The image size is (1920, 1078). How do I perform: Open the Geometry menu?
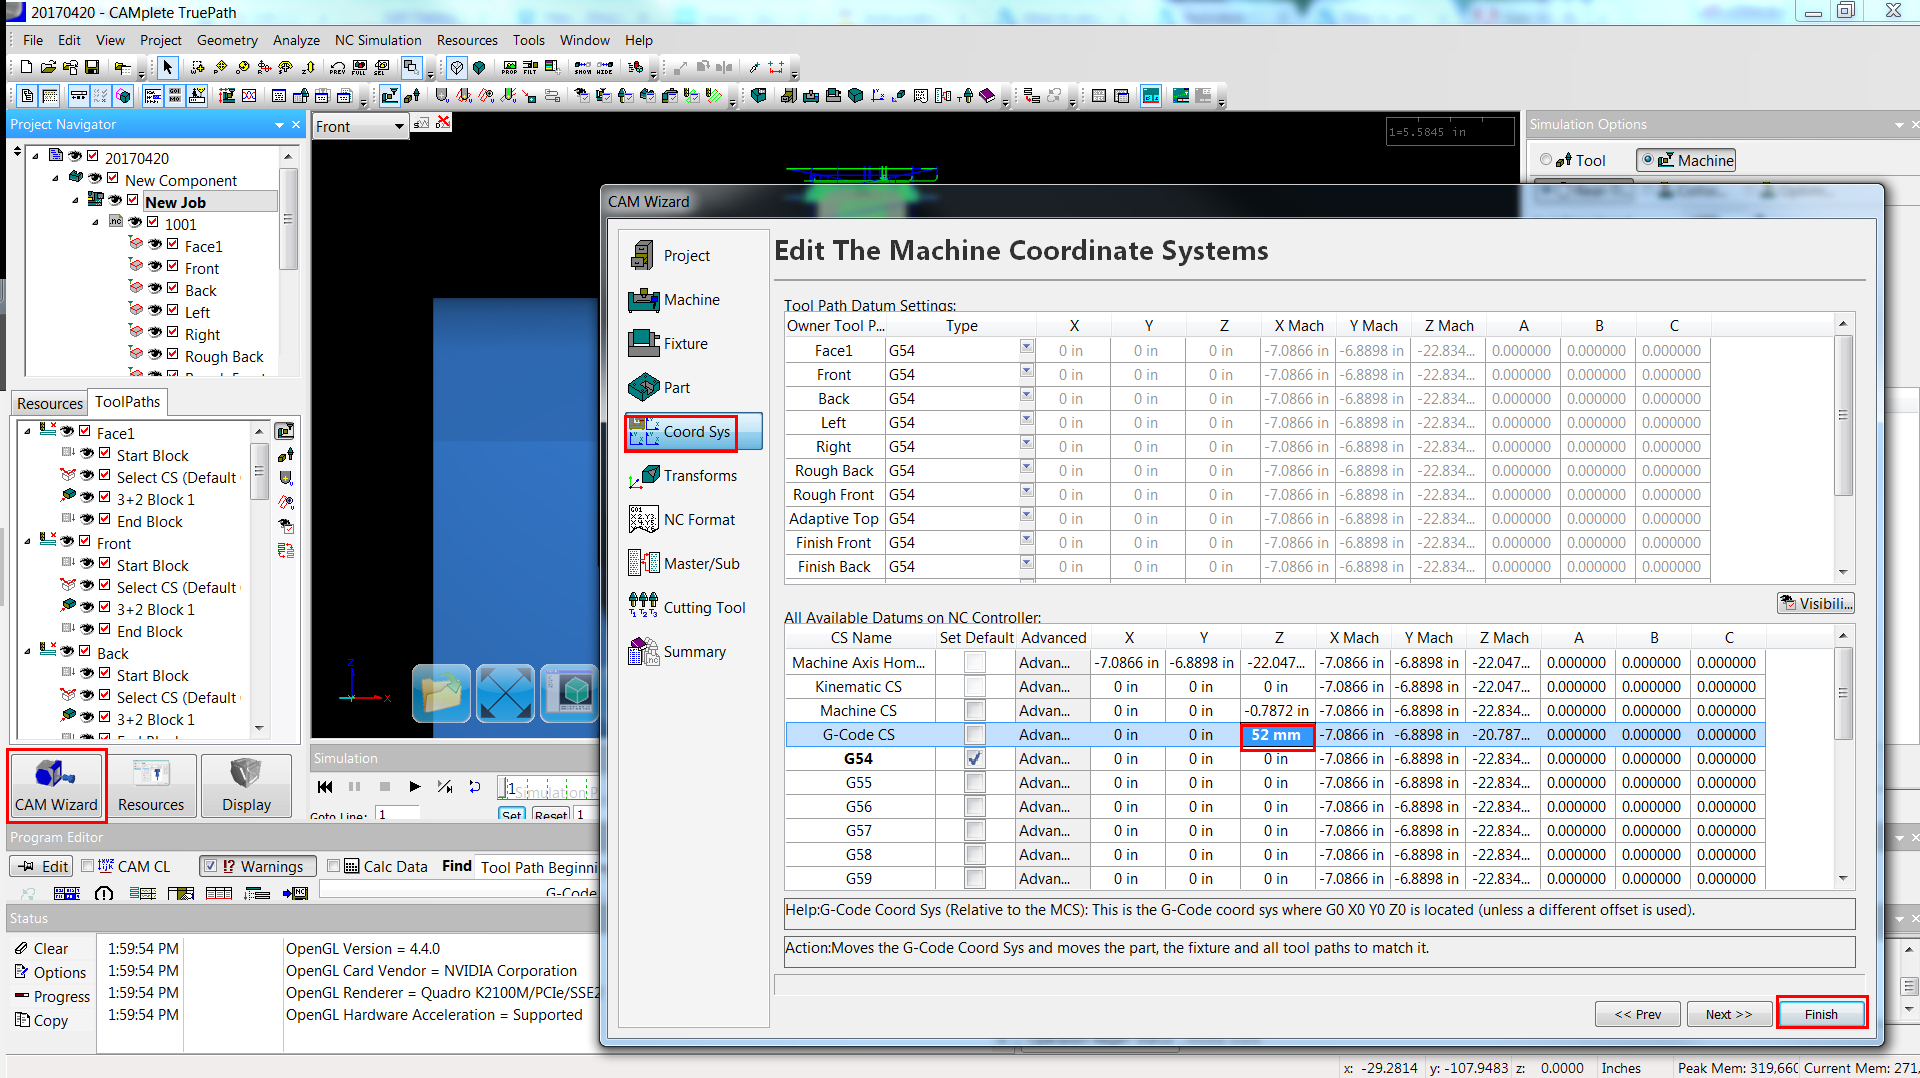pyautogui.click(x=227, y=40)
